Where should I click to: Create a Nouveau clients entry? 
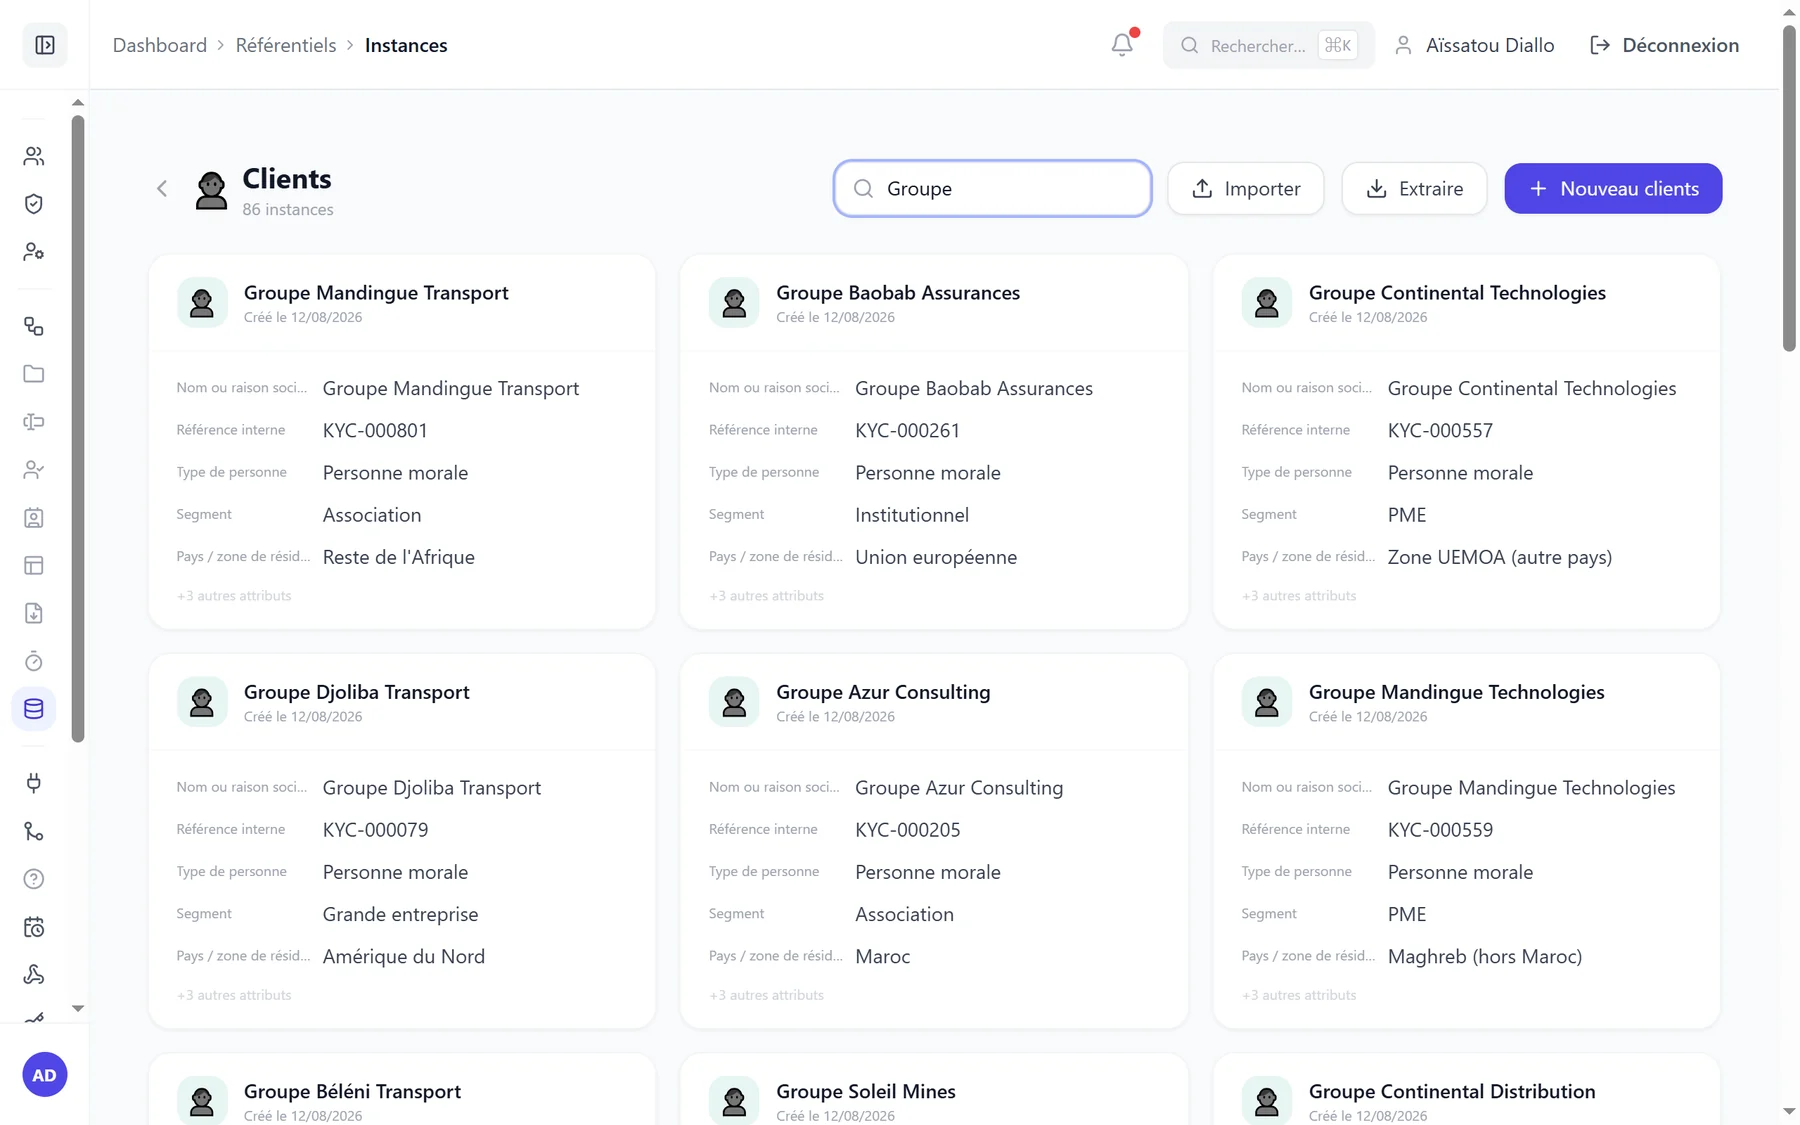1613,188
